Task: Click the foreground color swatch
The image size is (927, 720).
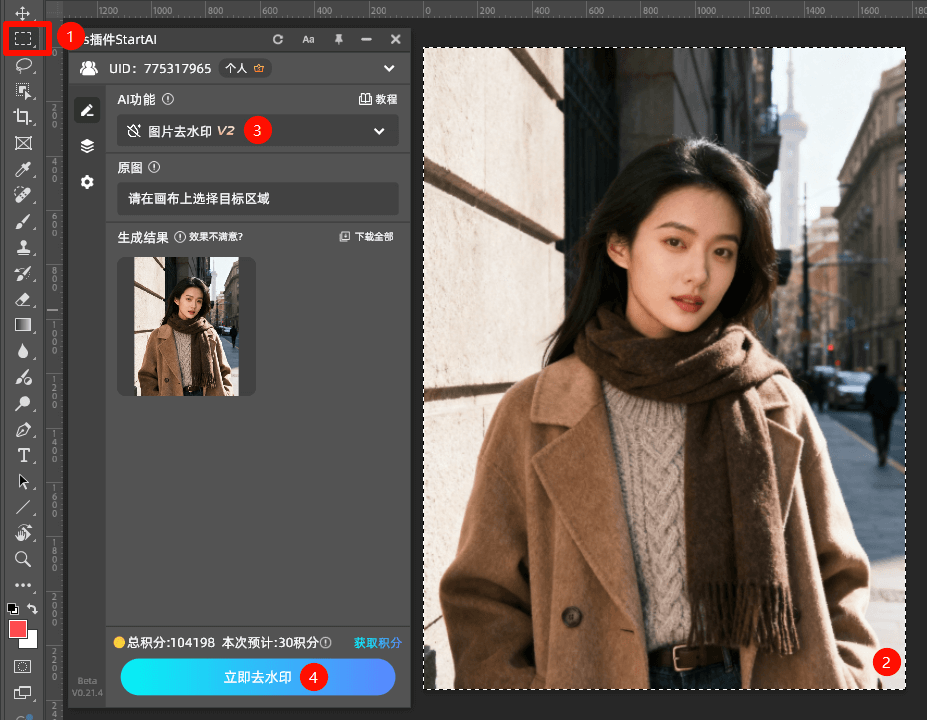Action: click(17, 630)
